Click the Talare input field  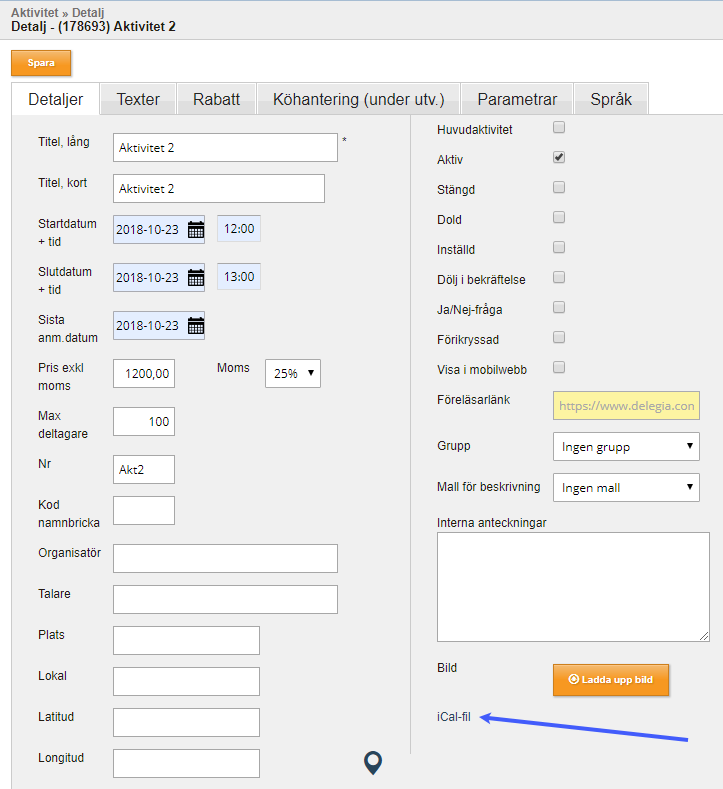(x=225, y=599)
